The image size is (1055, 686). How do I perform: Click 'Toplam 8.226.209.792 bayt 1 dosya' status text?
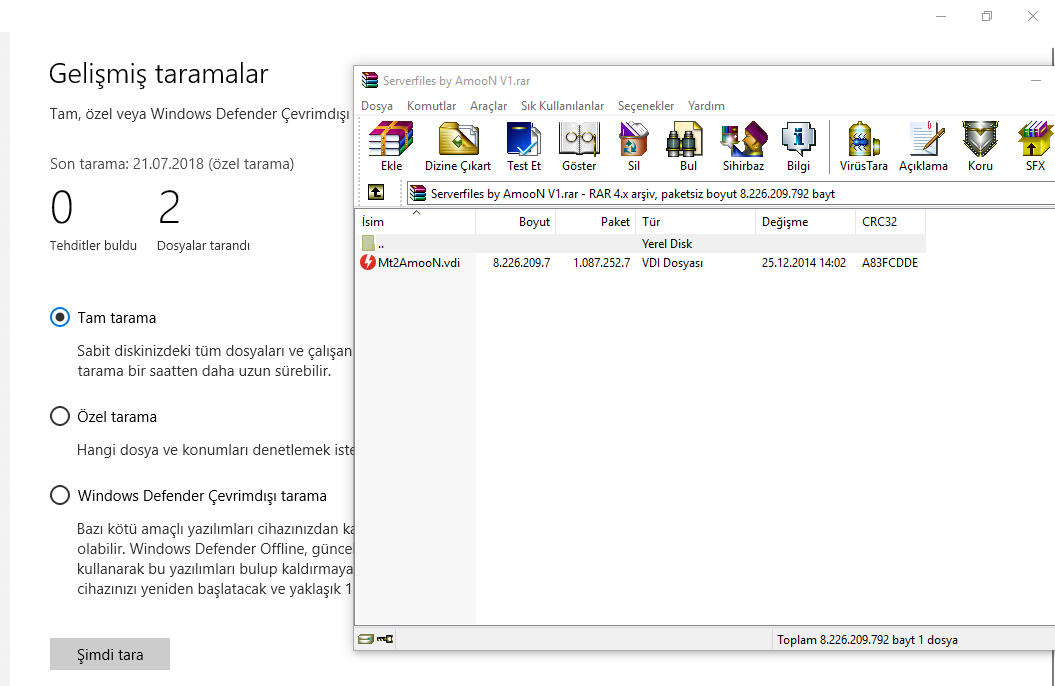point(867,640)
